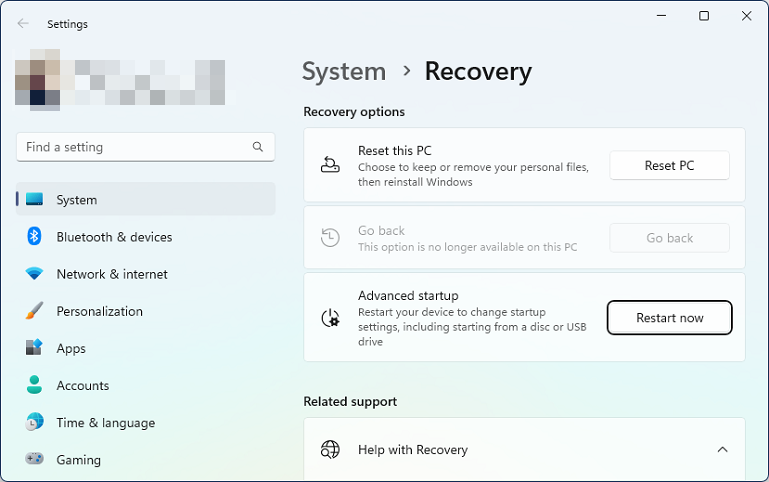Click the Advanced startup title text
Screen dimensions: 769x482
tap(408, 296)
